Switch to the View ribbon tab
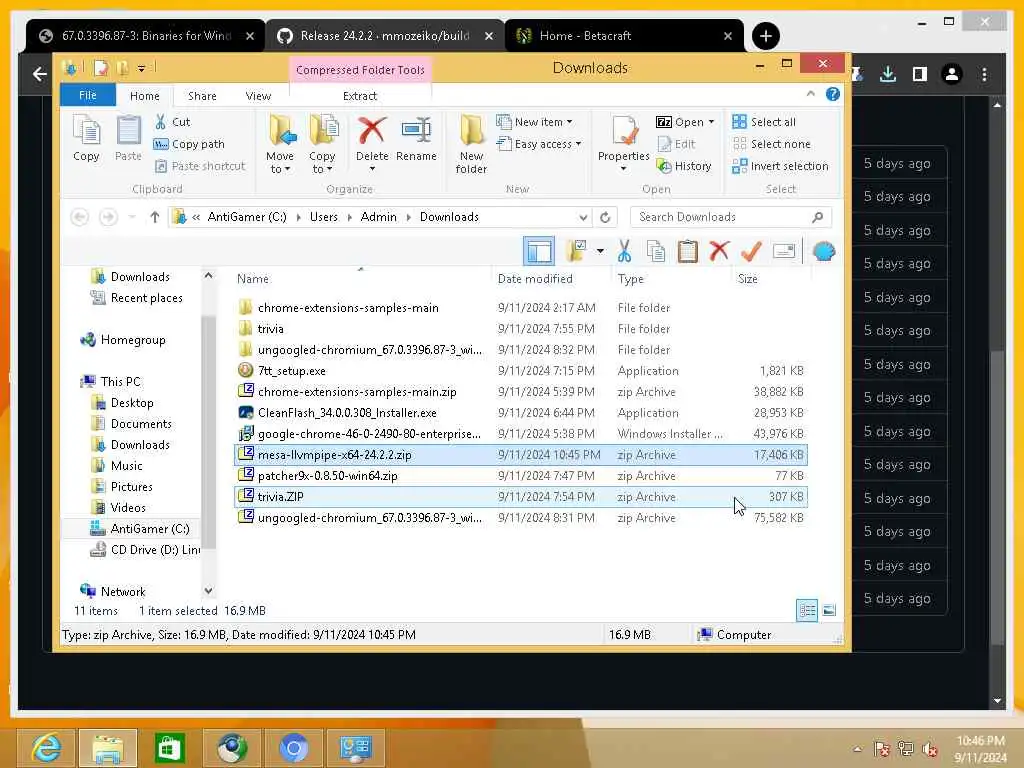The height and width of the screenshot is (768, 1024). (x=258, y=96)
